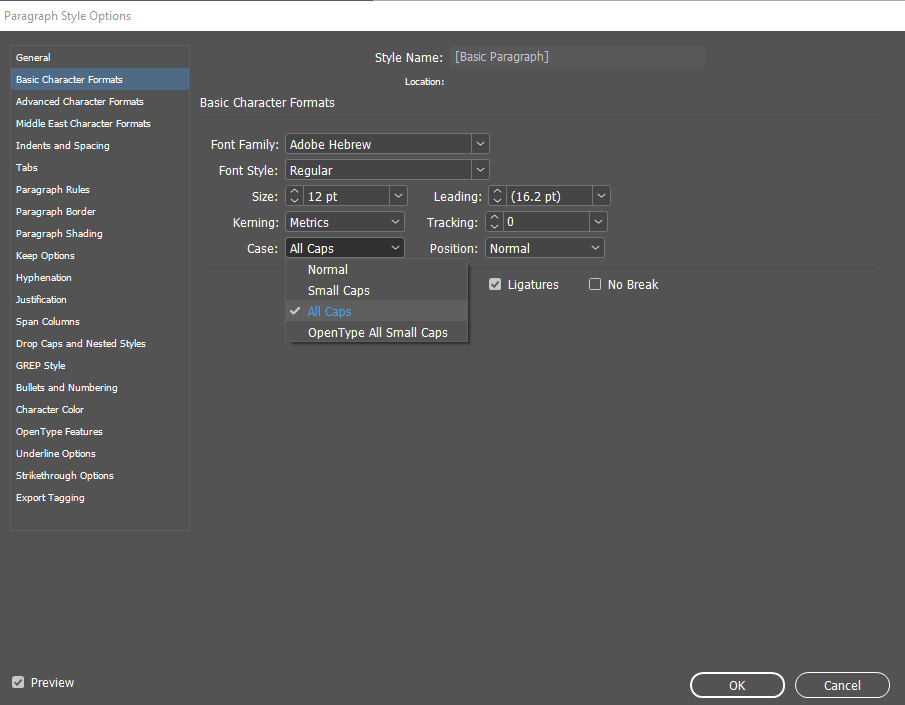Confirm with the OK button
The image size is (905, 705).
737,685
